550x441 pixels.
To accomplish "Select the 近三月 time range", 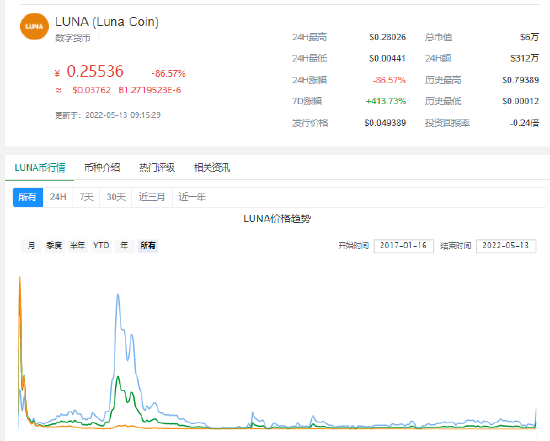I will (152, 197).
